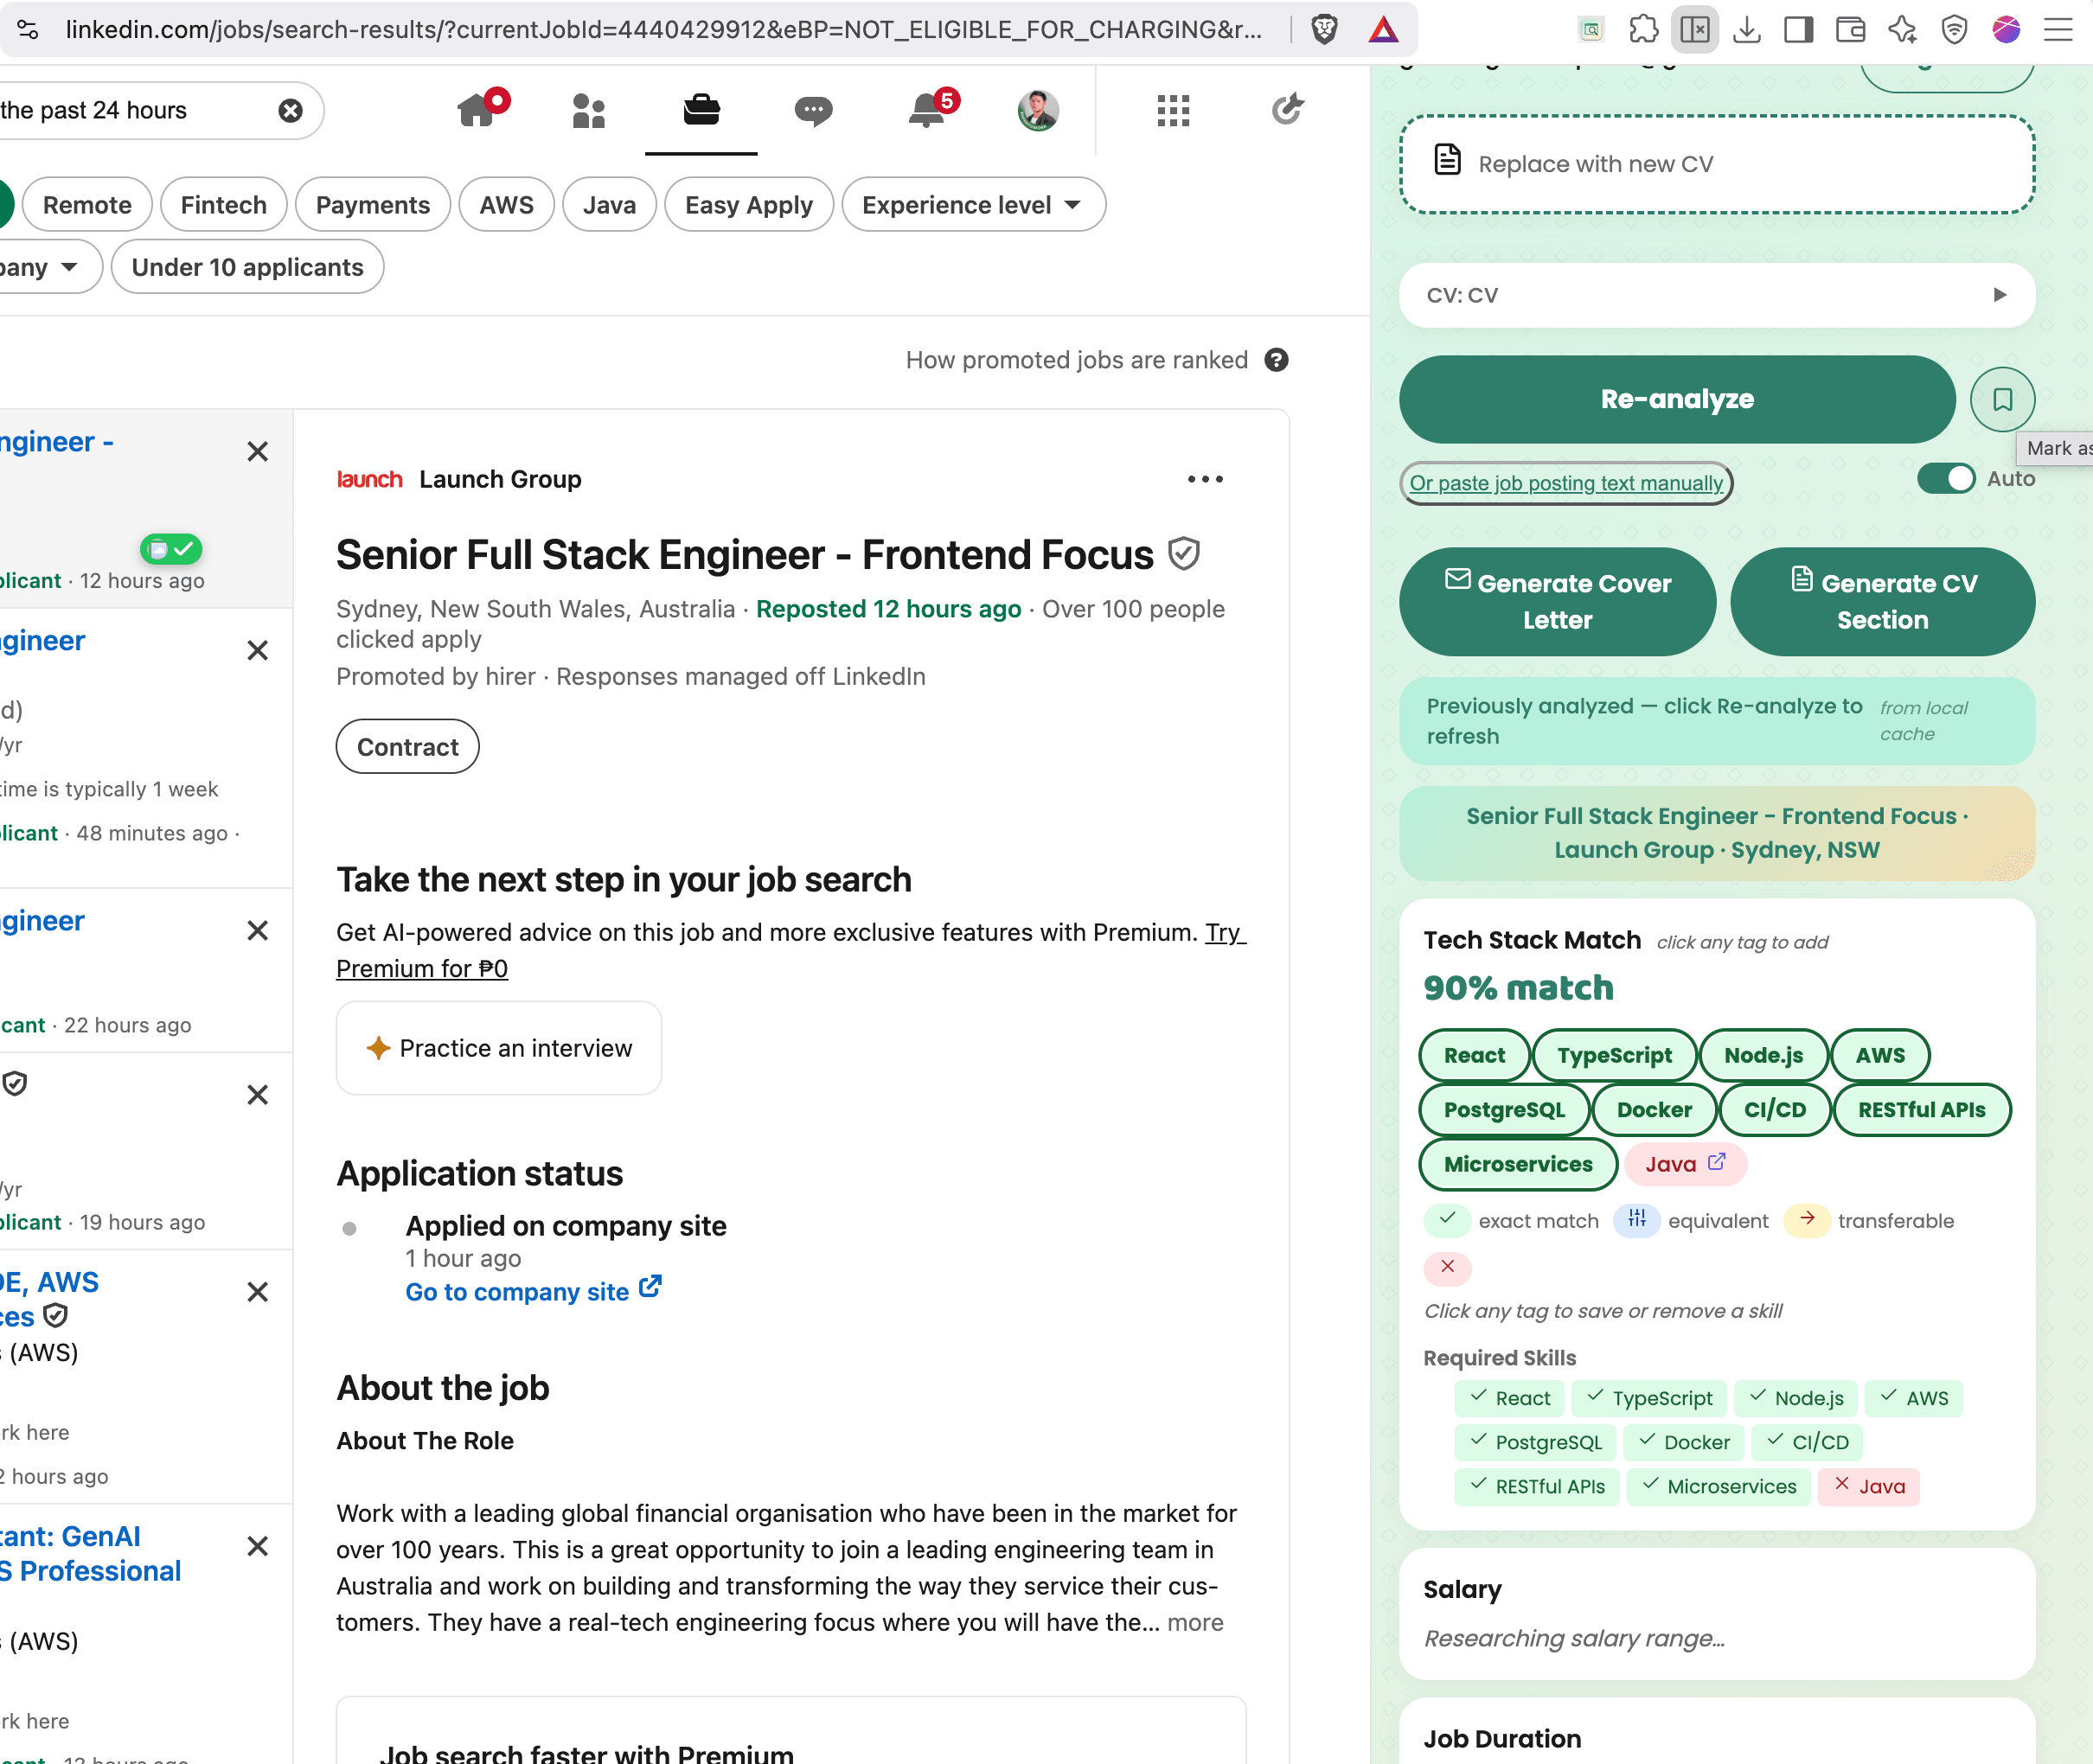This screenshot has height=1764, width=2093.
Task: Dismiss the job card posted 22 hours ago
Action: click(257, 931)
